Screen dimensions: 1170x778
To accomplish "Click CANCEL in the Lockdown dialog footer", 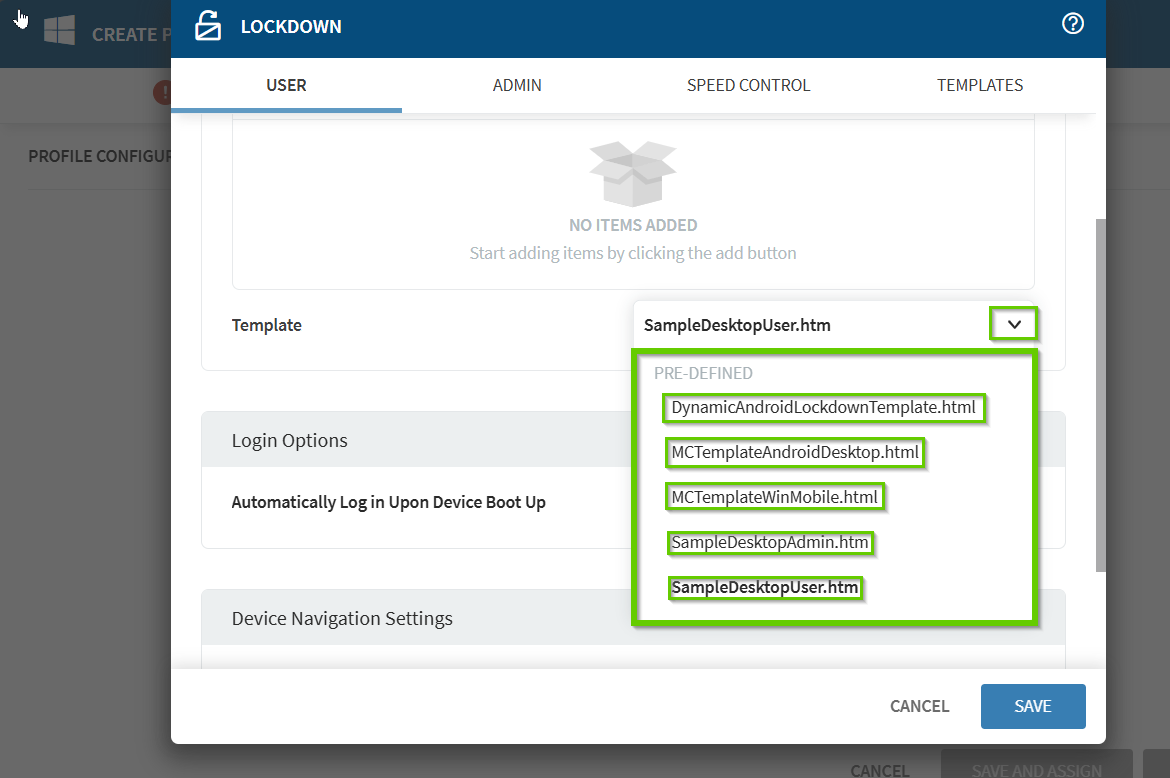I will [919, 706].
